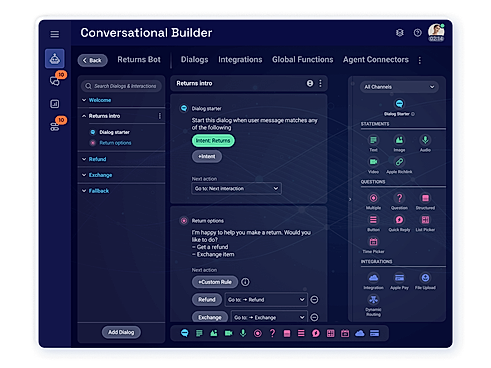Click the Add Dialog button

[121, 332]
